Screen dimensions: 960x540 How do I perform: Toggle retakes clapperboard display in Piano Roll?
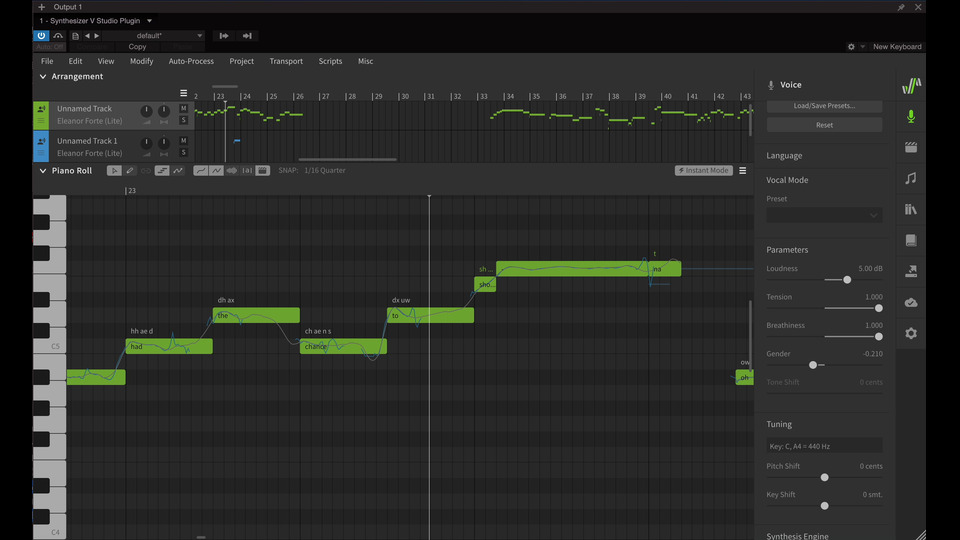[262, 171]
